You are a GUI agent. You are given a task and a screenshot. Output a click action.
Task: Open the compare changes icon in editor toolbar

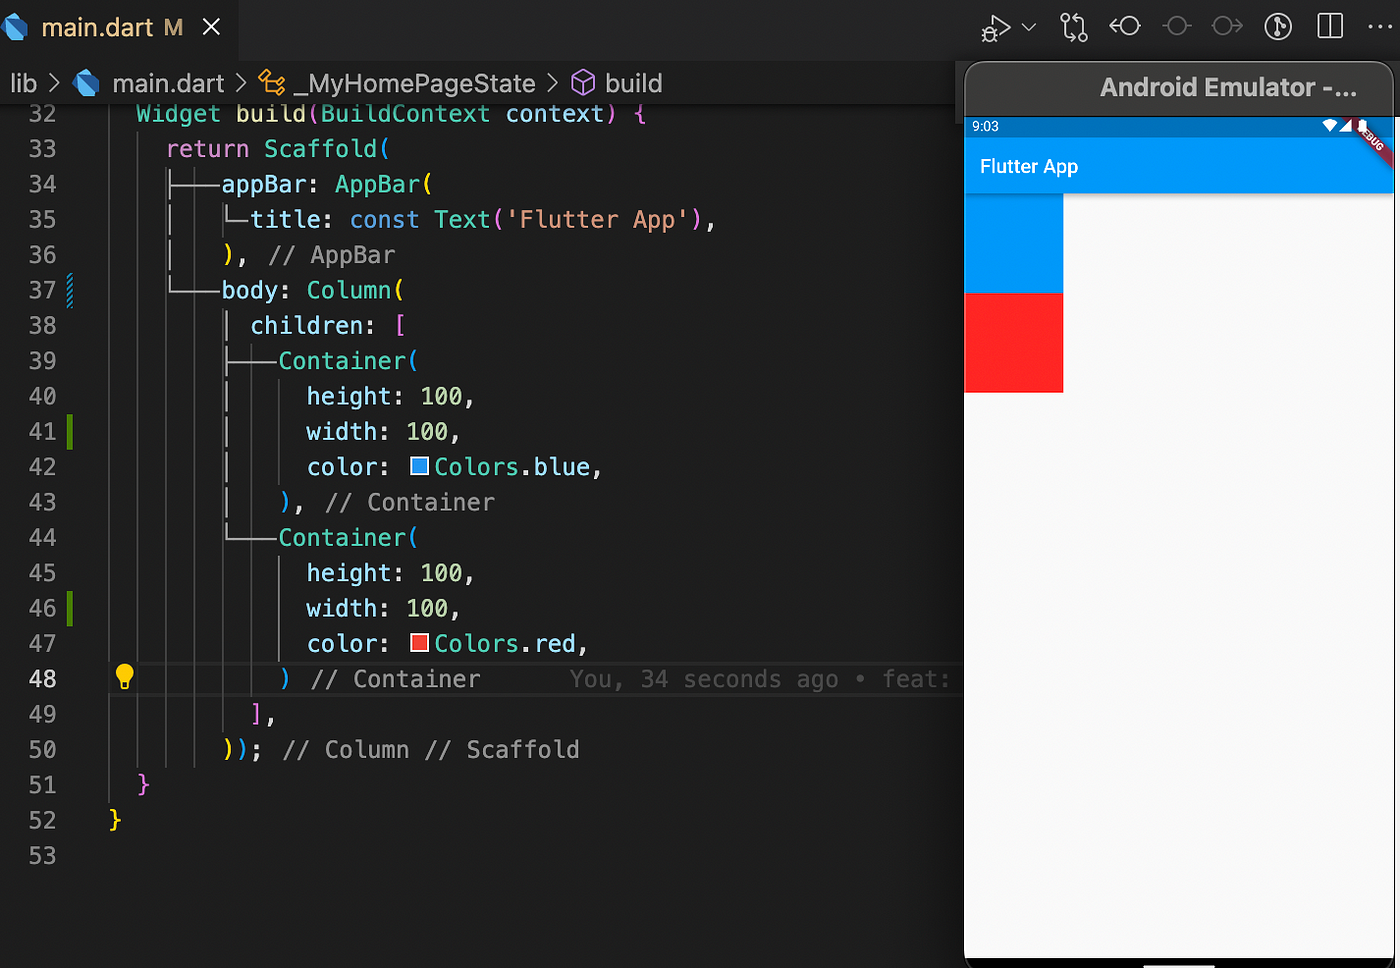pos(1073,27)
